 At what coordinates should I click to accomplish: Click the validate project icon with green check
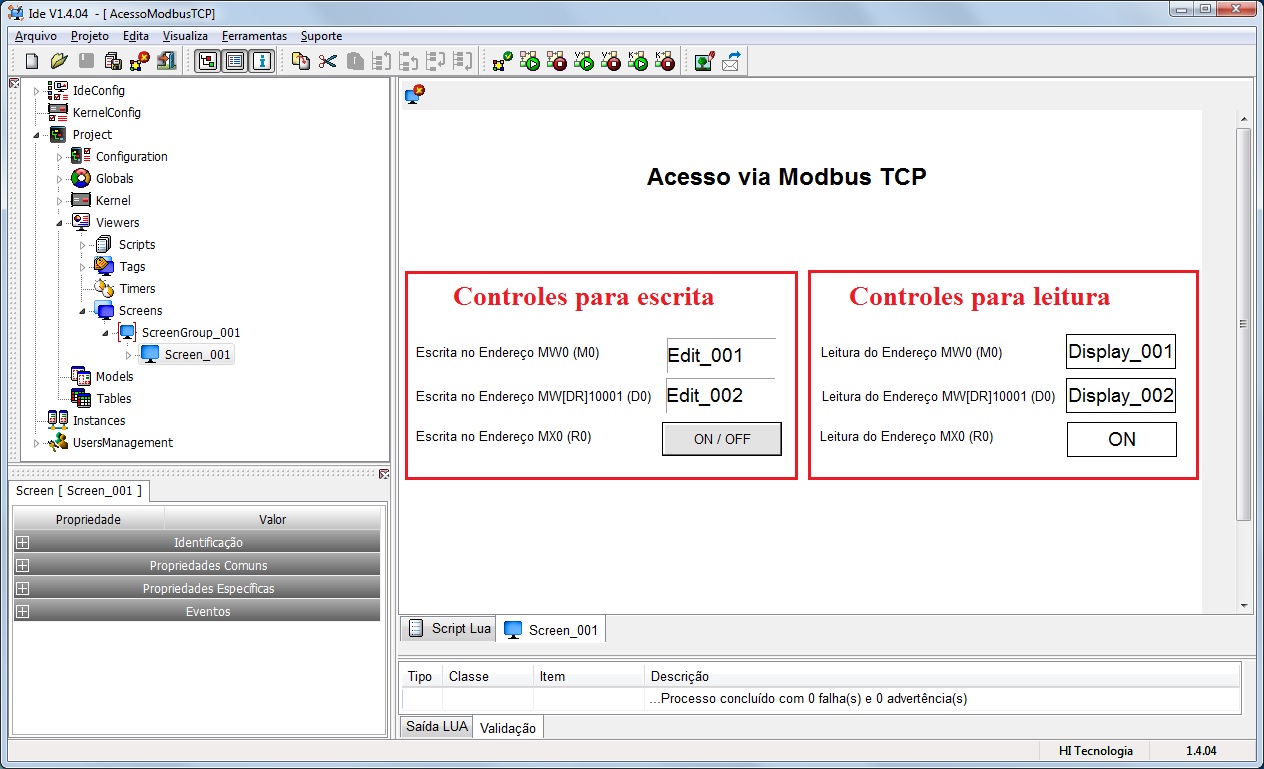[x=503, y=61]
